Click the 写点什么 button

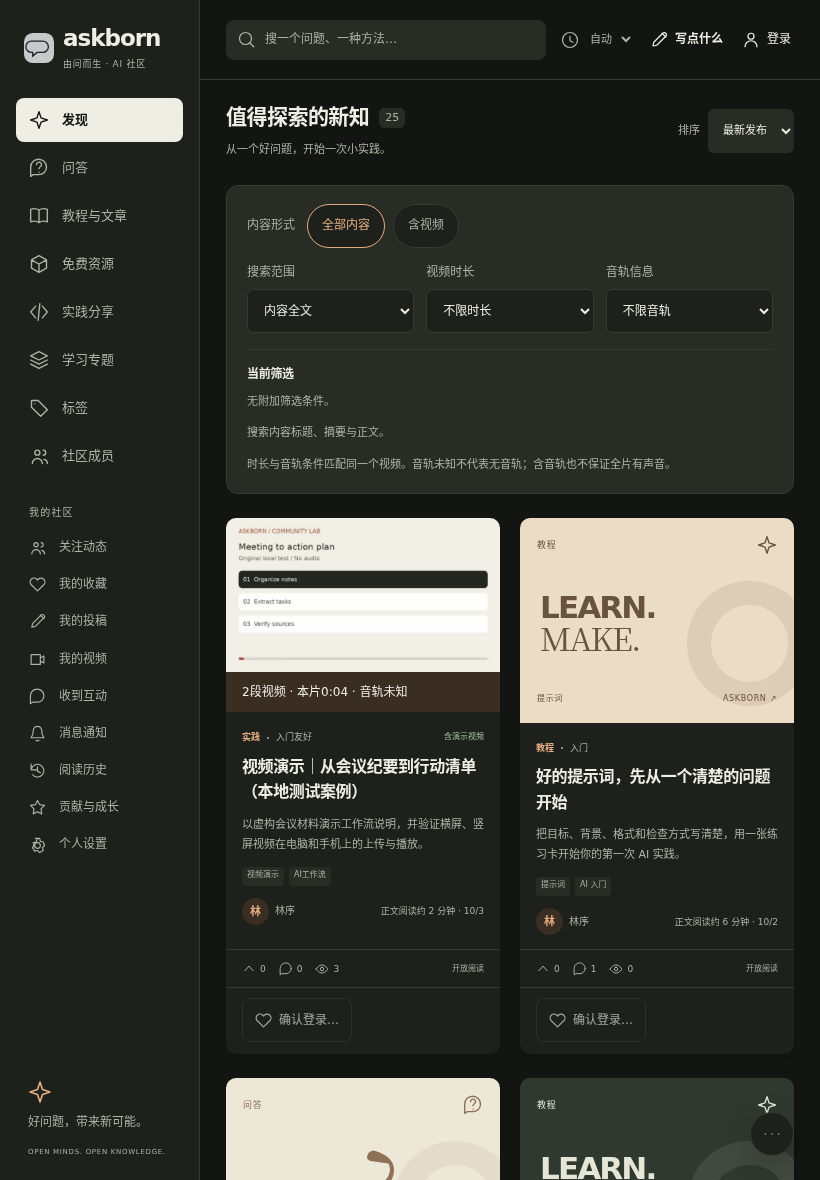[687, 39]
